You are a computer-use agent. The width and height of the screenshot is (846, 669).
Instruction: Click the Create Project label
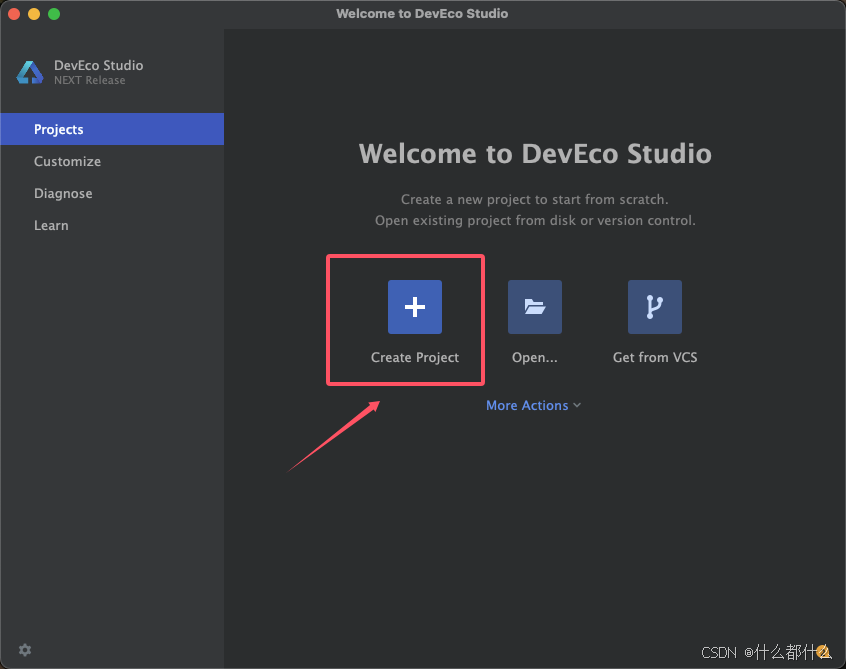click(x=414, y=357)
